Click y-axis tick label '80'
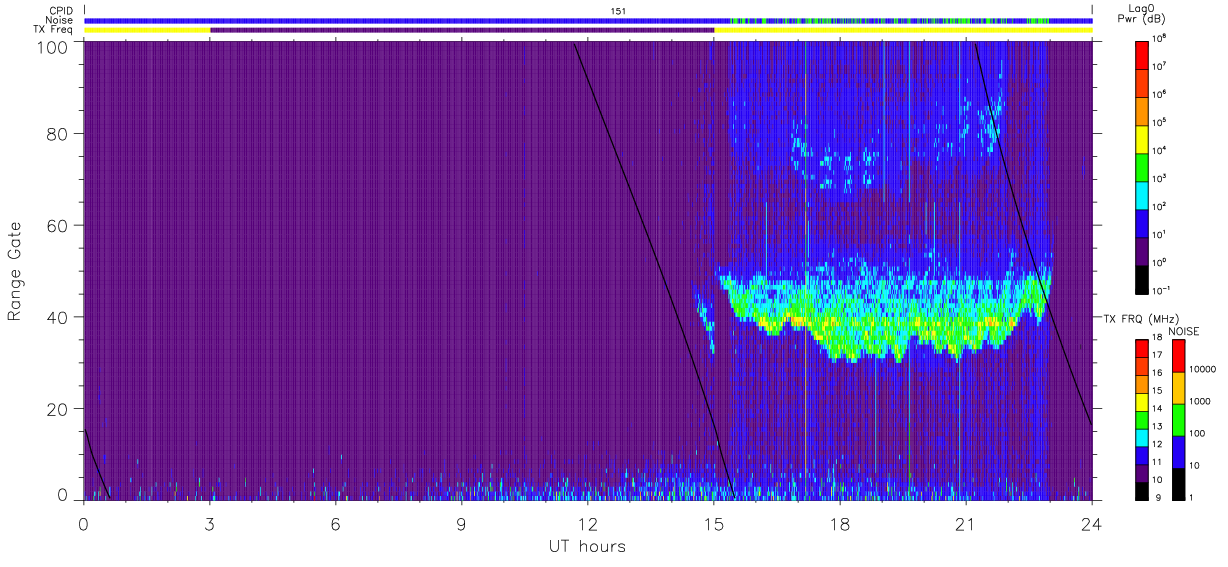 [x=57, y=133]
